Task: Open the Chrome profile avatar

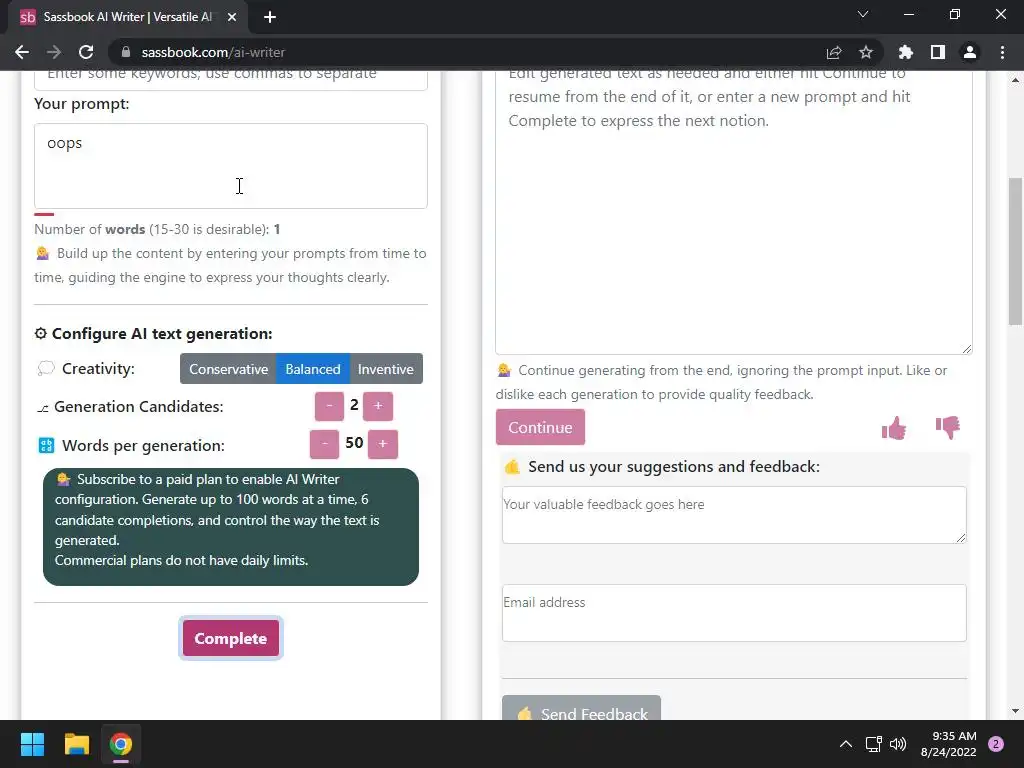Action: point(970,52)
